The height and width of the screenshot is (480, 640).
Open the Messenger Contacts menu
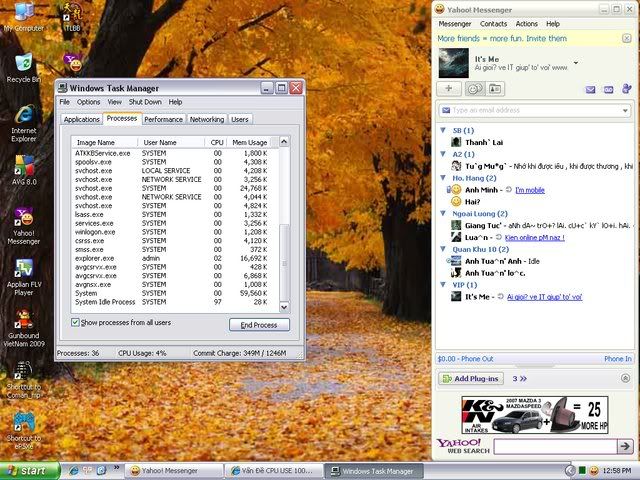(493, 24)
